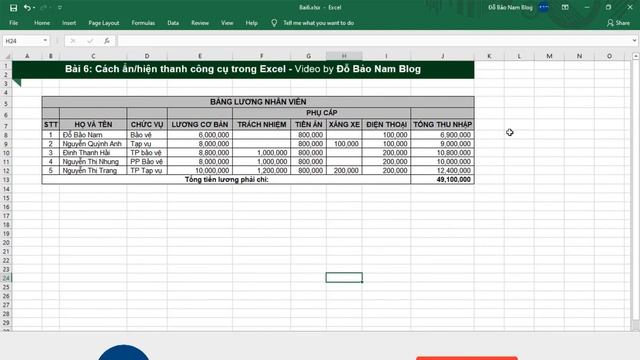Select column O header
Image resolution: width=640 pixels, height=360 pixels.
click(609, 56)
